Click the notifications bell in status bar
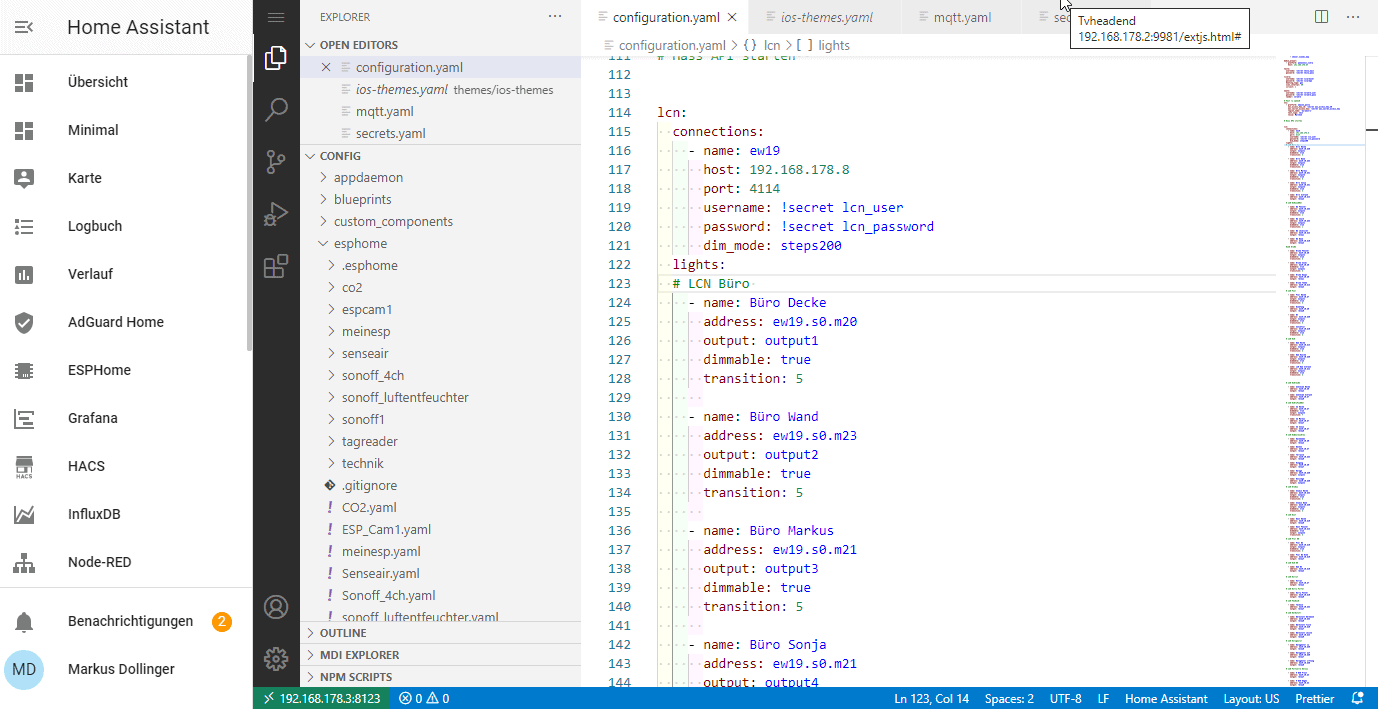 1357,698
